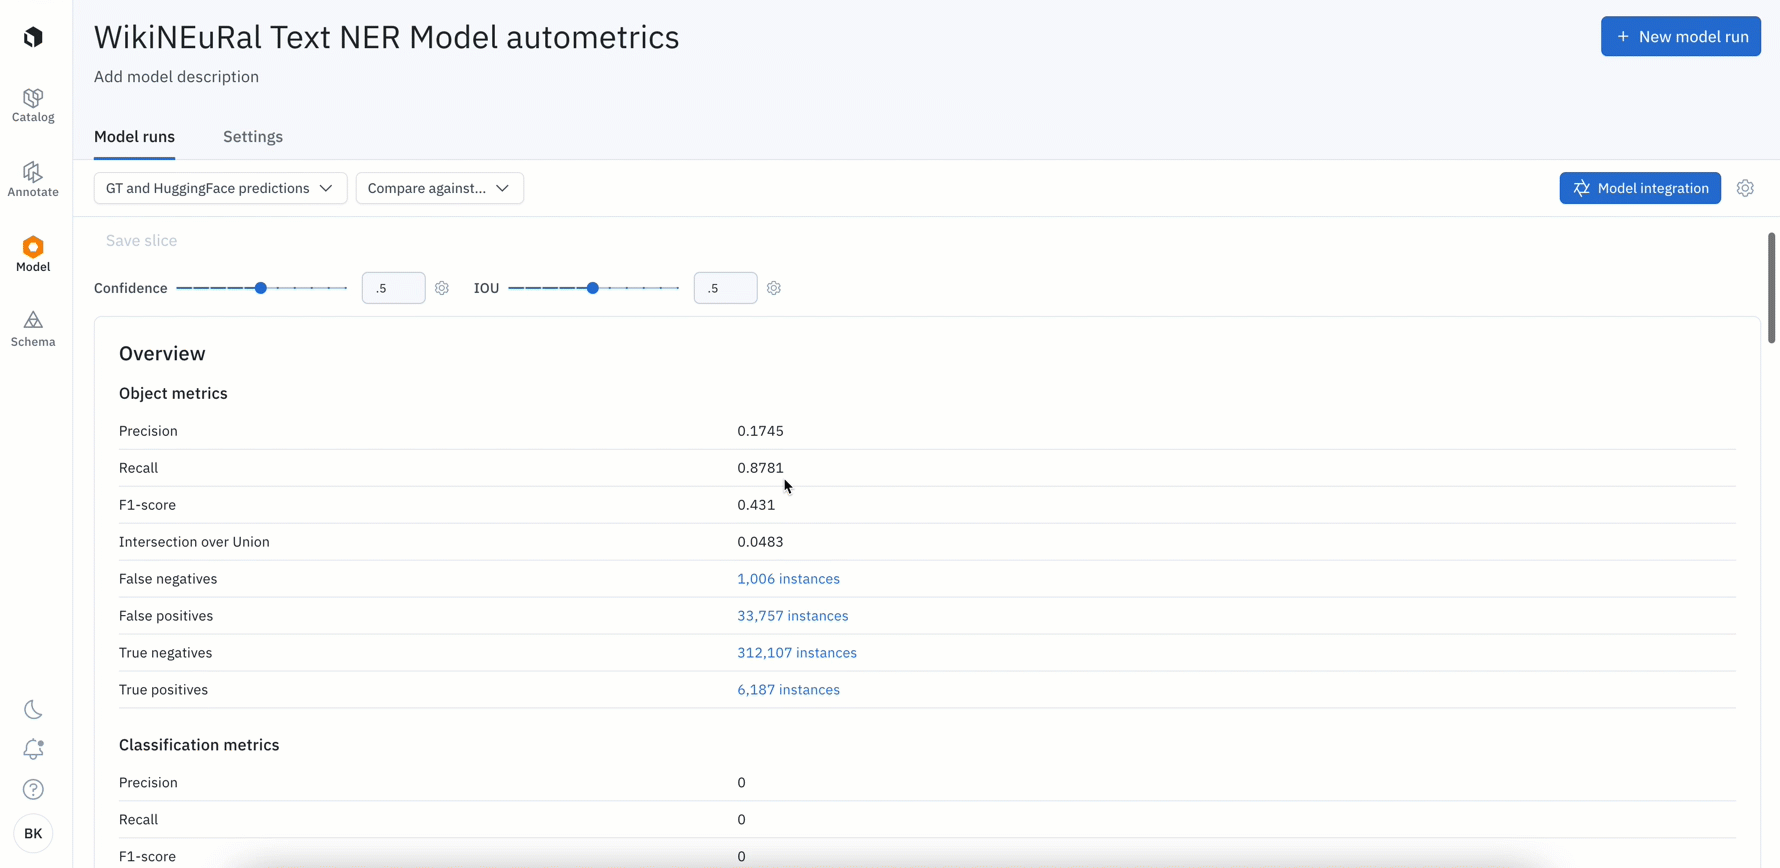Click the True negatives row label

pyautogui.click(x=165, y=653)
